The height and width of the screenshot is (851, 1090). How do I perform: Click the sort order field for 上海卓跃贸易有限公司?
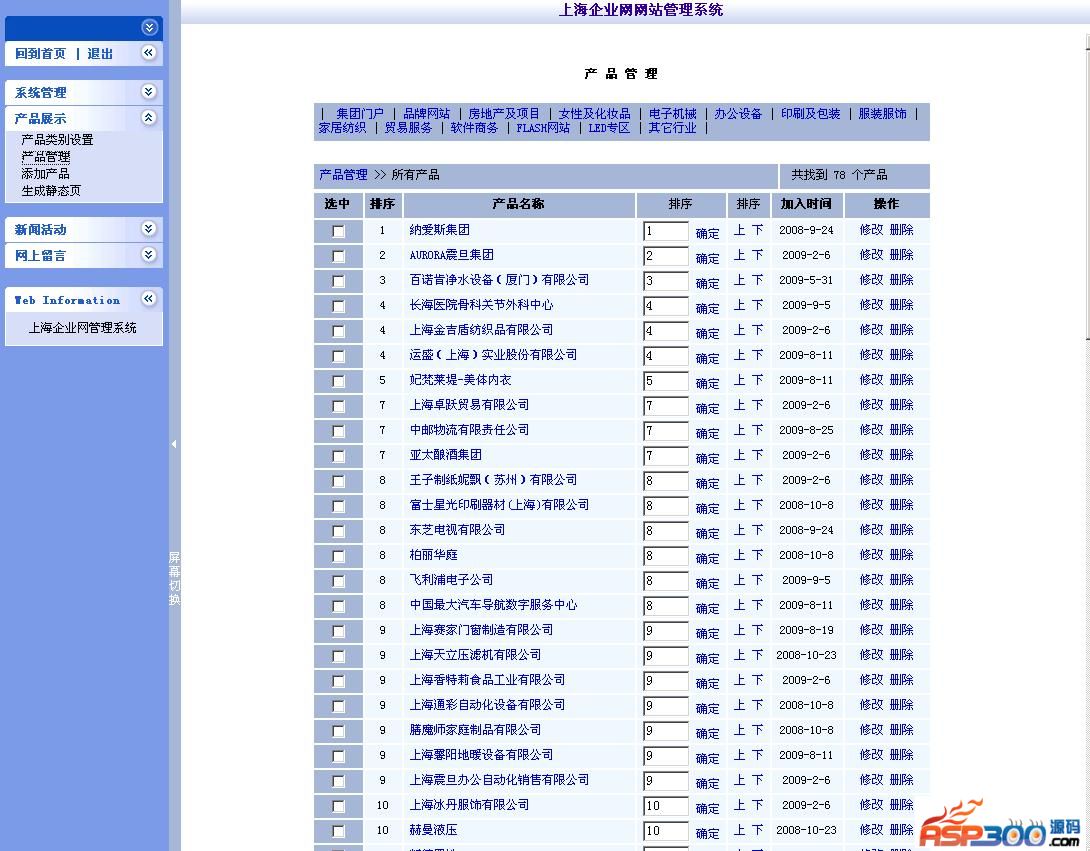pos(665,407)
